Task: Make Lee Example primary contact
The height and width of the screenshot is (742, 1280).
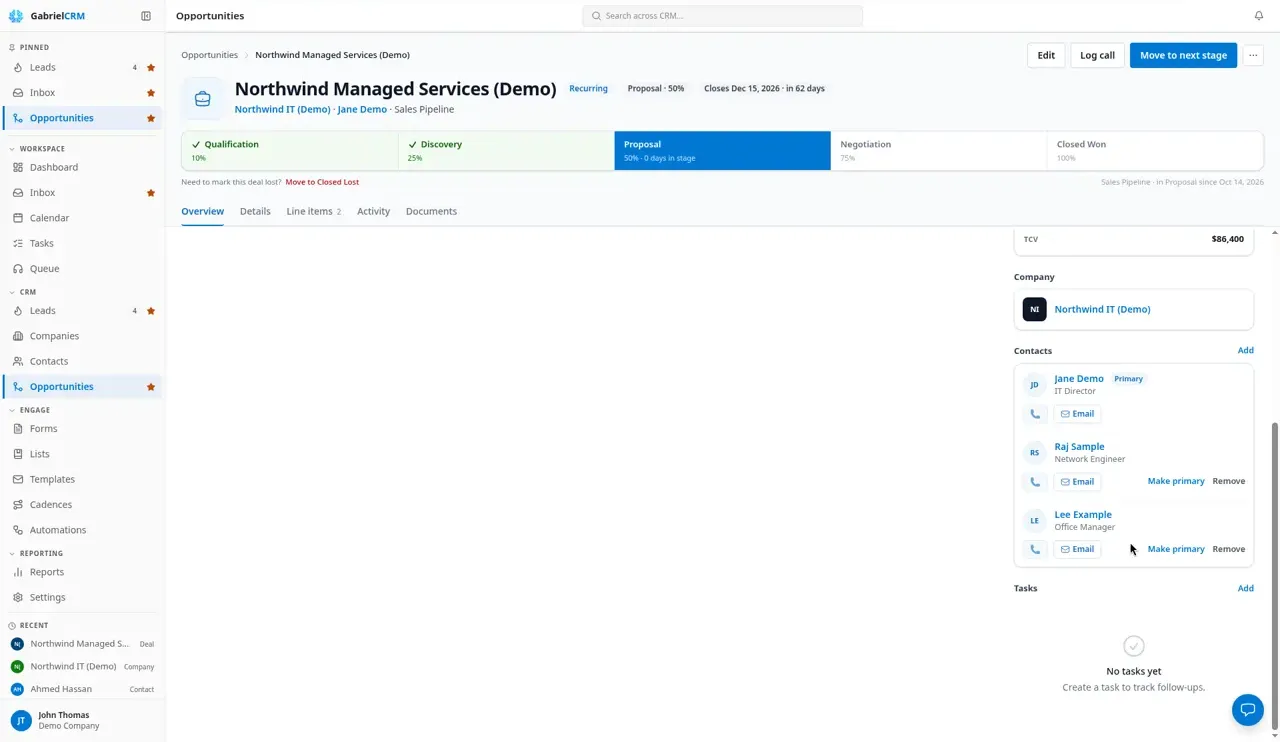Action: (1176, 549)
